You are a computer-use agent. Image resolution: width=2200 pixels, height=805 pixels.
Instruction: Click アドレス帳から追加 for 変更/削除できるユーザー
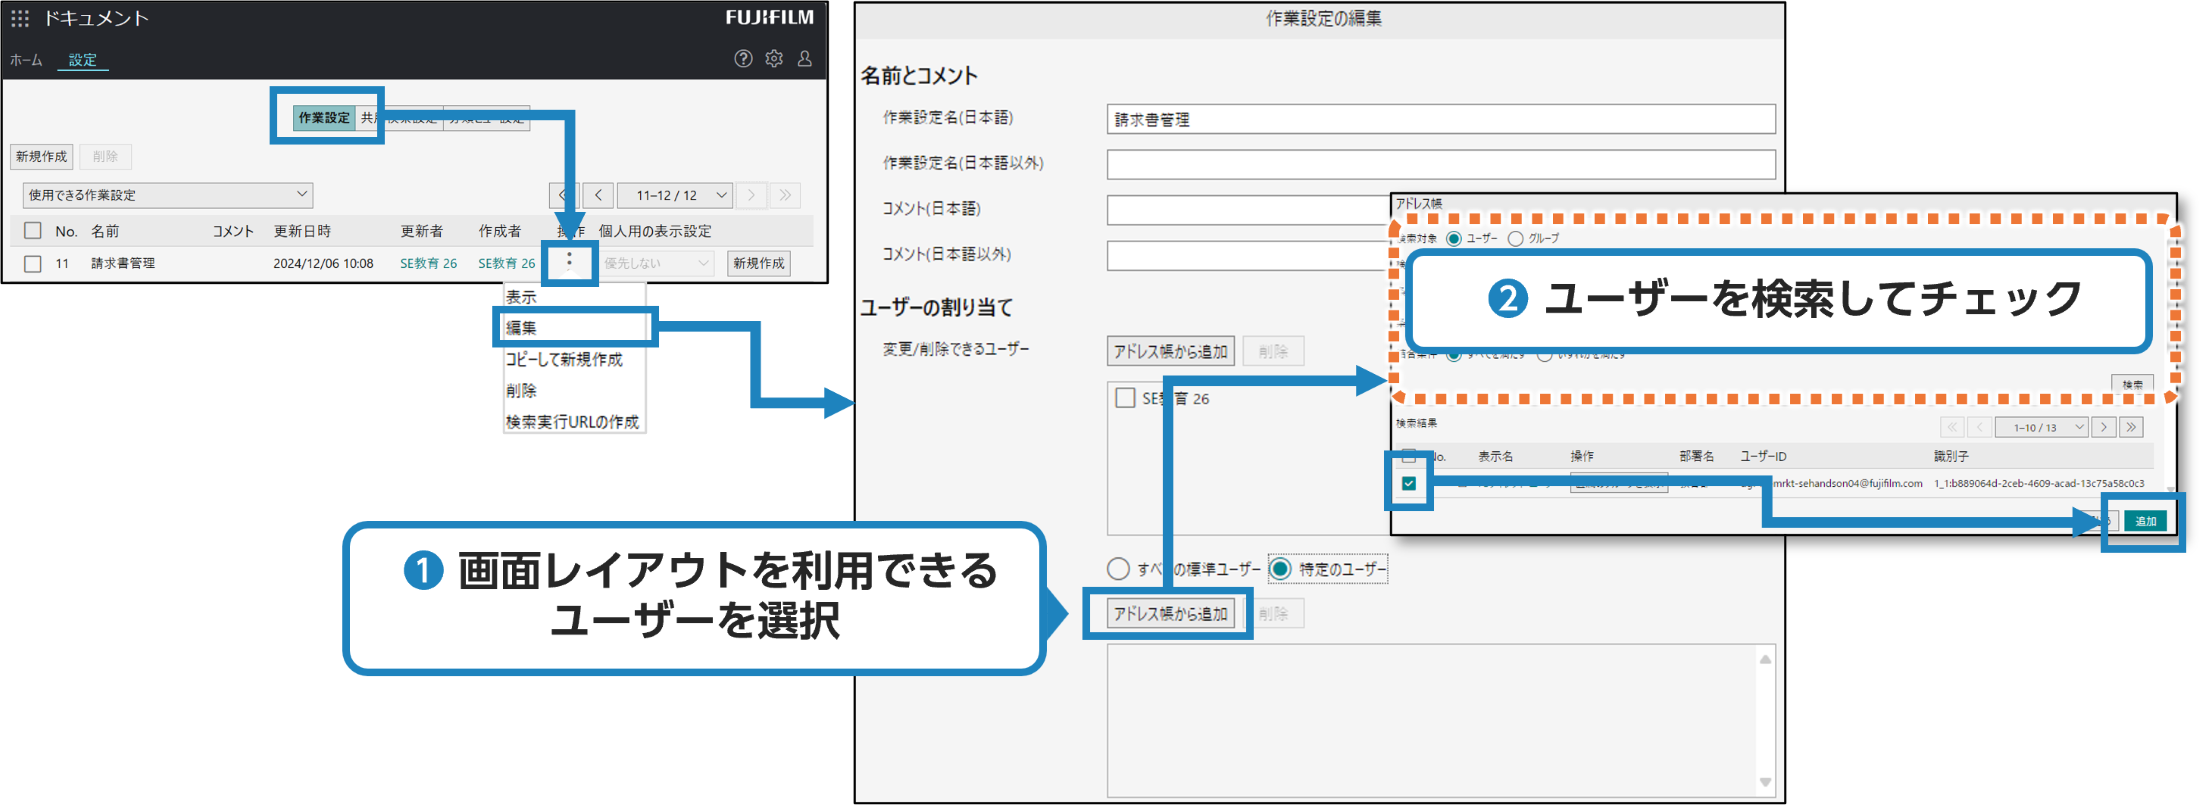click(x=1171, y=351)
